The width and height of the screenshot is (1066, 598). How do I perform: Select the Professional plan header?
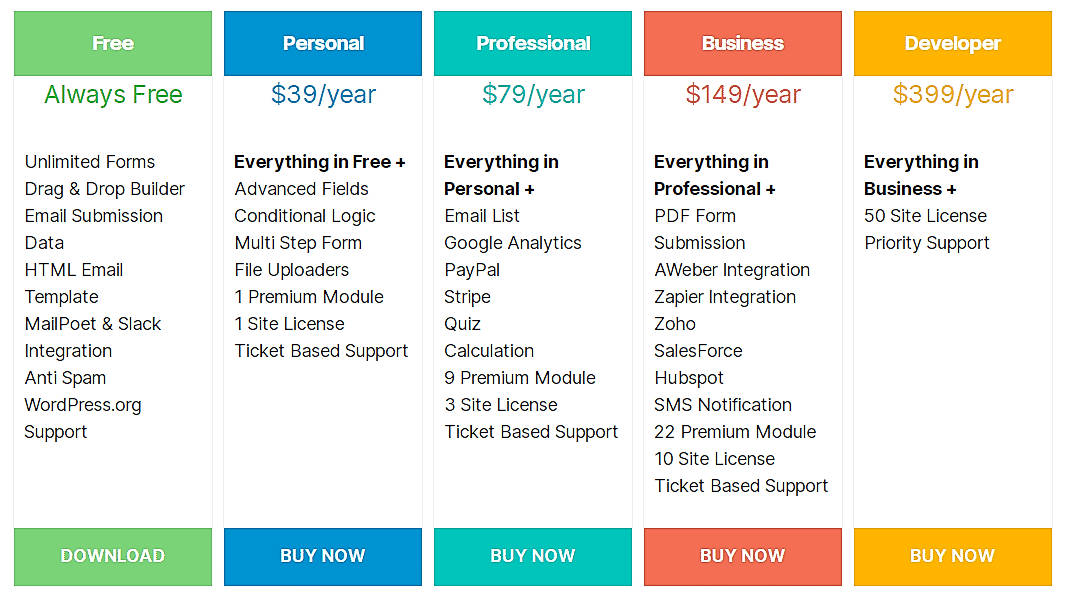coord(532,43)
